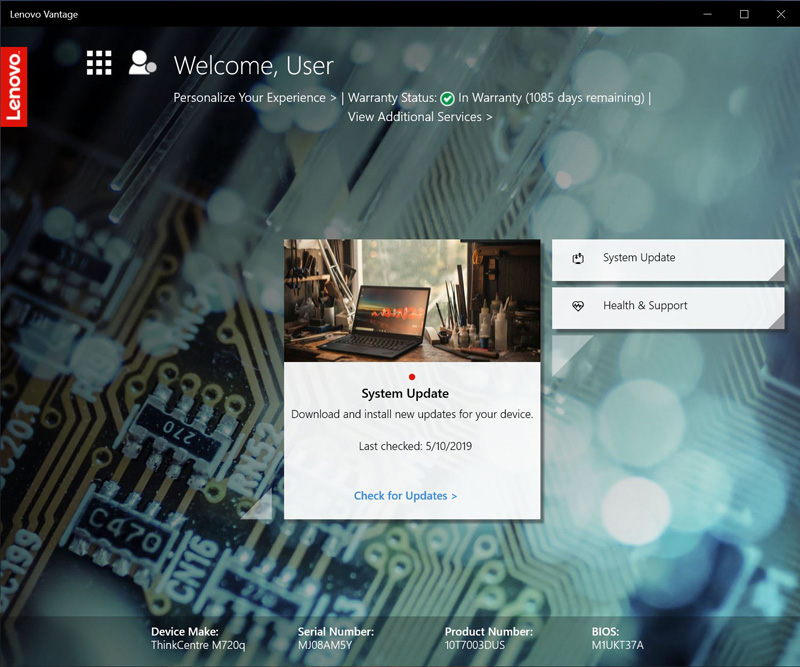800x667 pixels.
Task: Click the laptop workbench card image
Action: click(412, 301)
